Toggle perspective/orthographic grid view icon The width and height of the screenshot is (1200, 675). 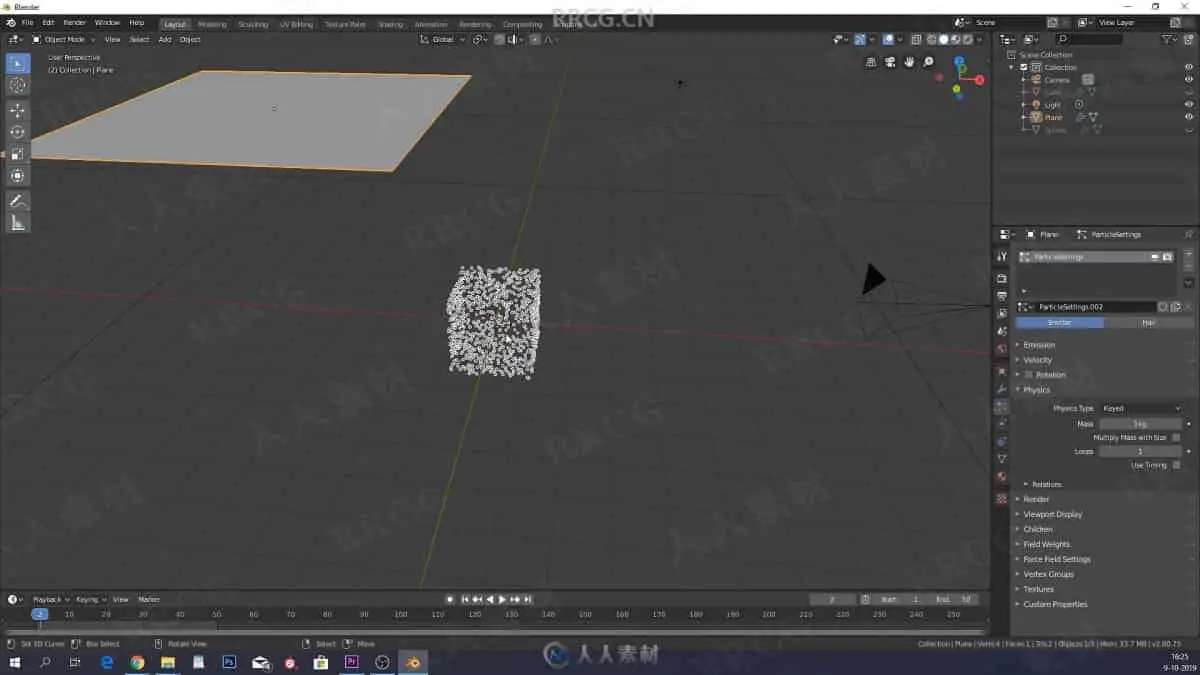click(871, 62)
